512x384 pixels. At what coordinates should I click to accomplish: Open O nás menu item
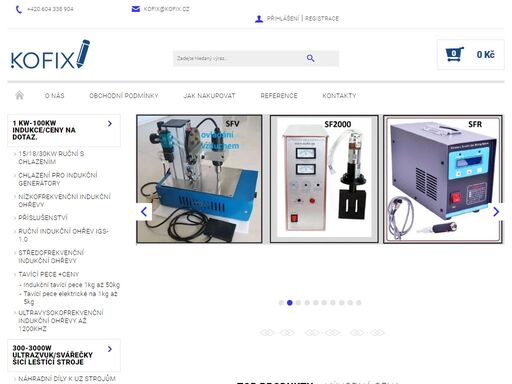[54, 96]
